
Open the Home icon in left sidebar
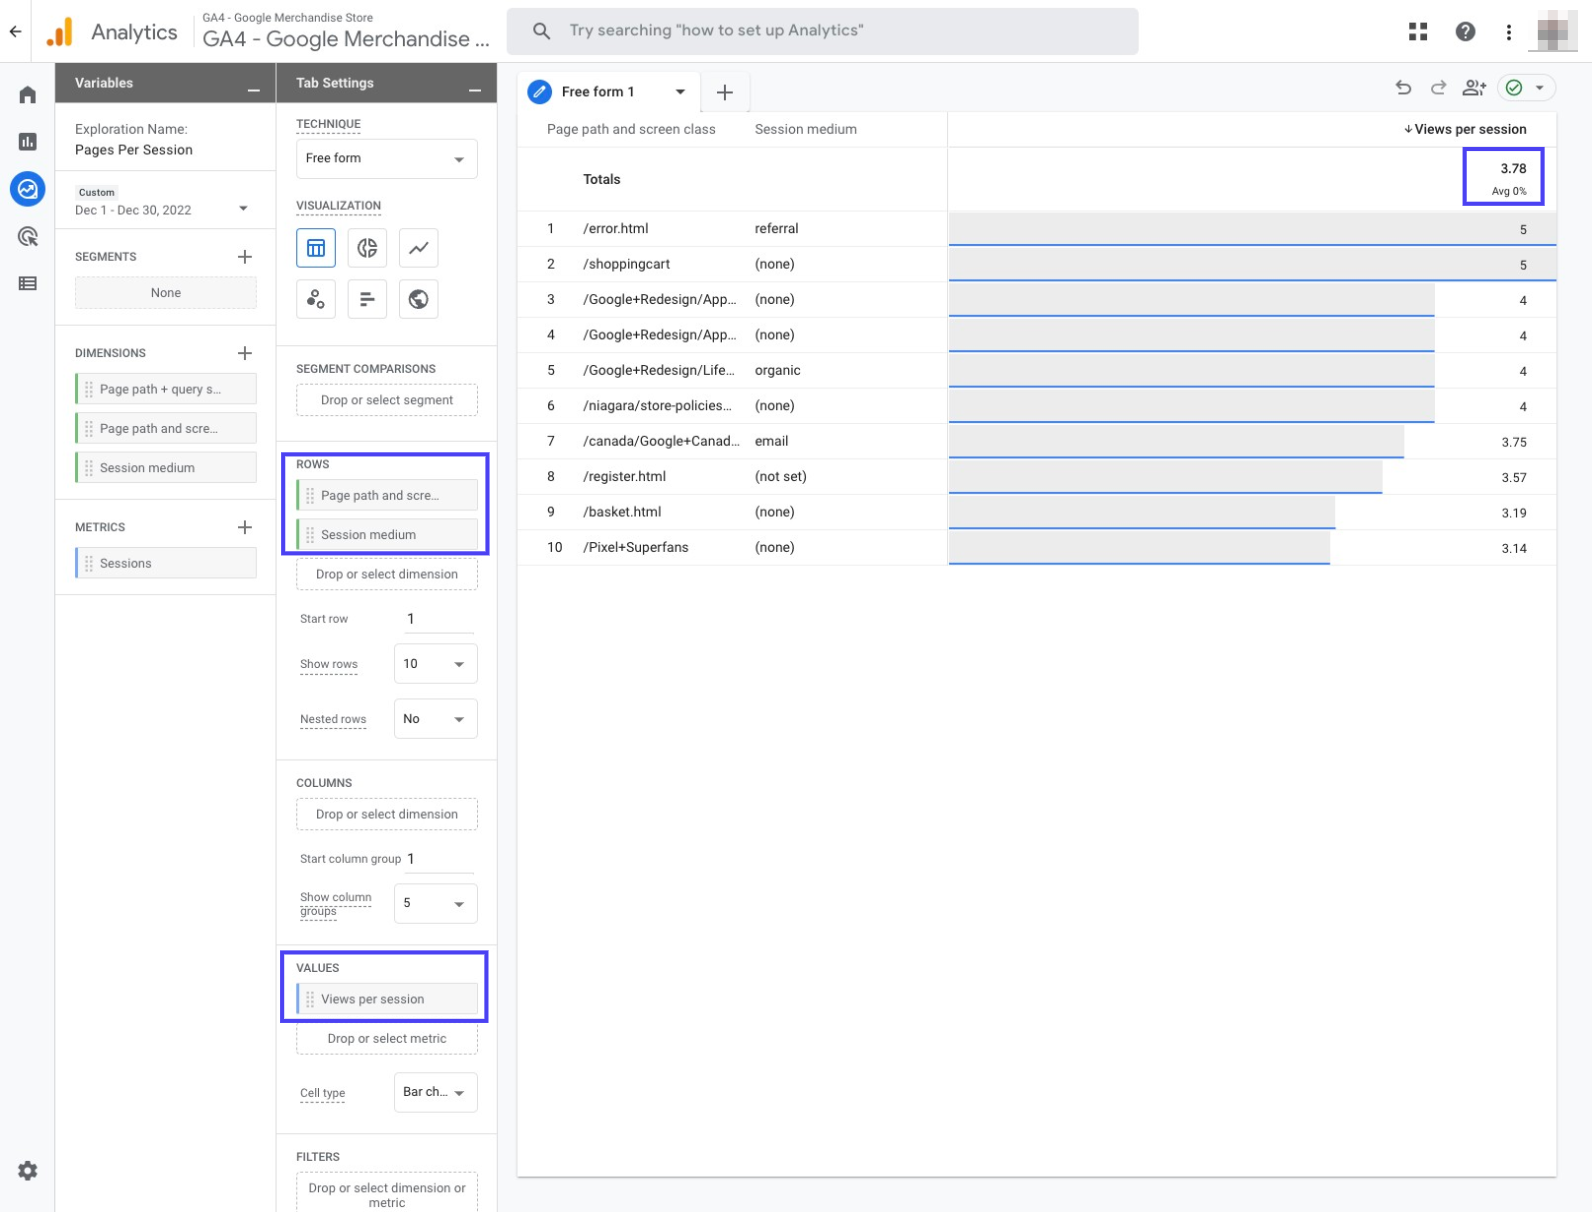[x=27, y=95]
